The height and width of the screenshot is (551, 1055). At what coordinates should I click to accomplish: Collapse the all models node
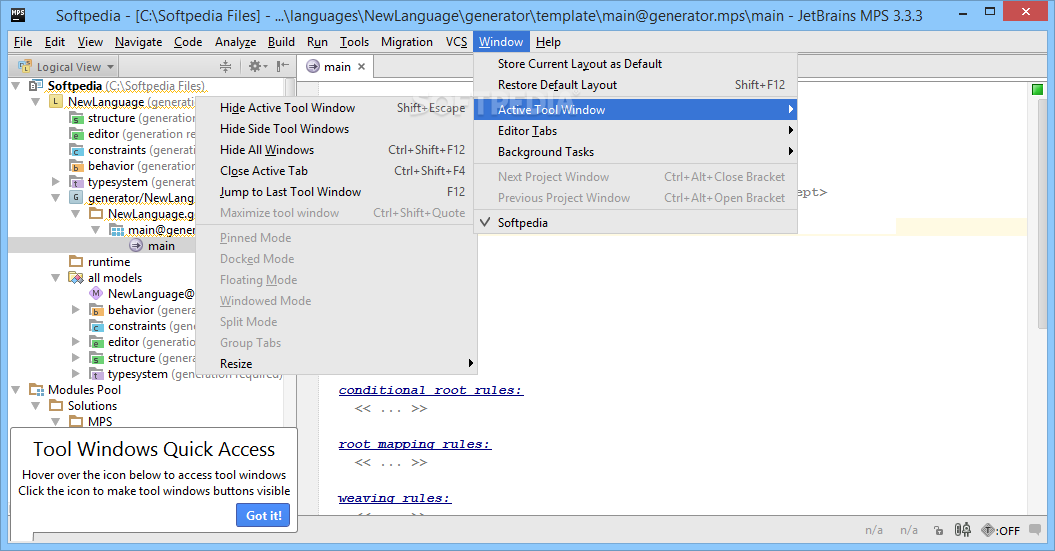tap(56, 278)
